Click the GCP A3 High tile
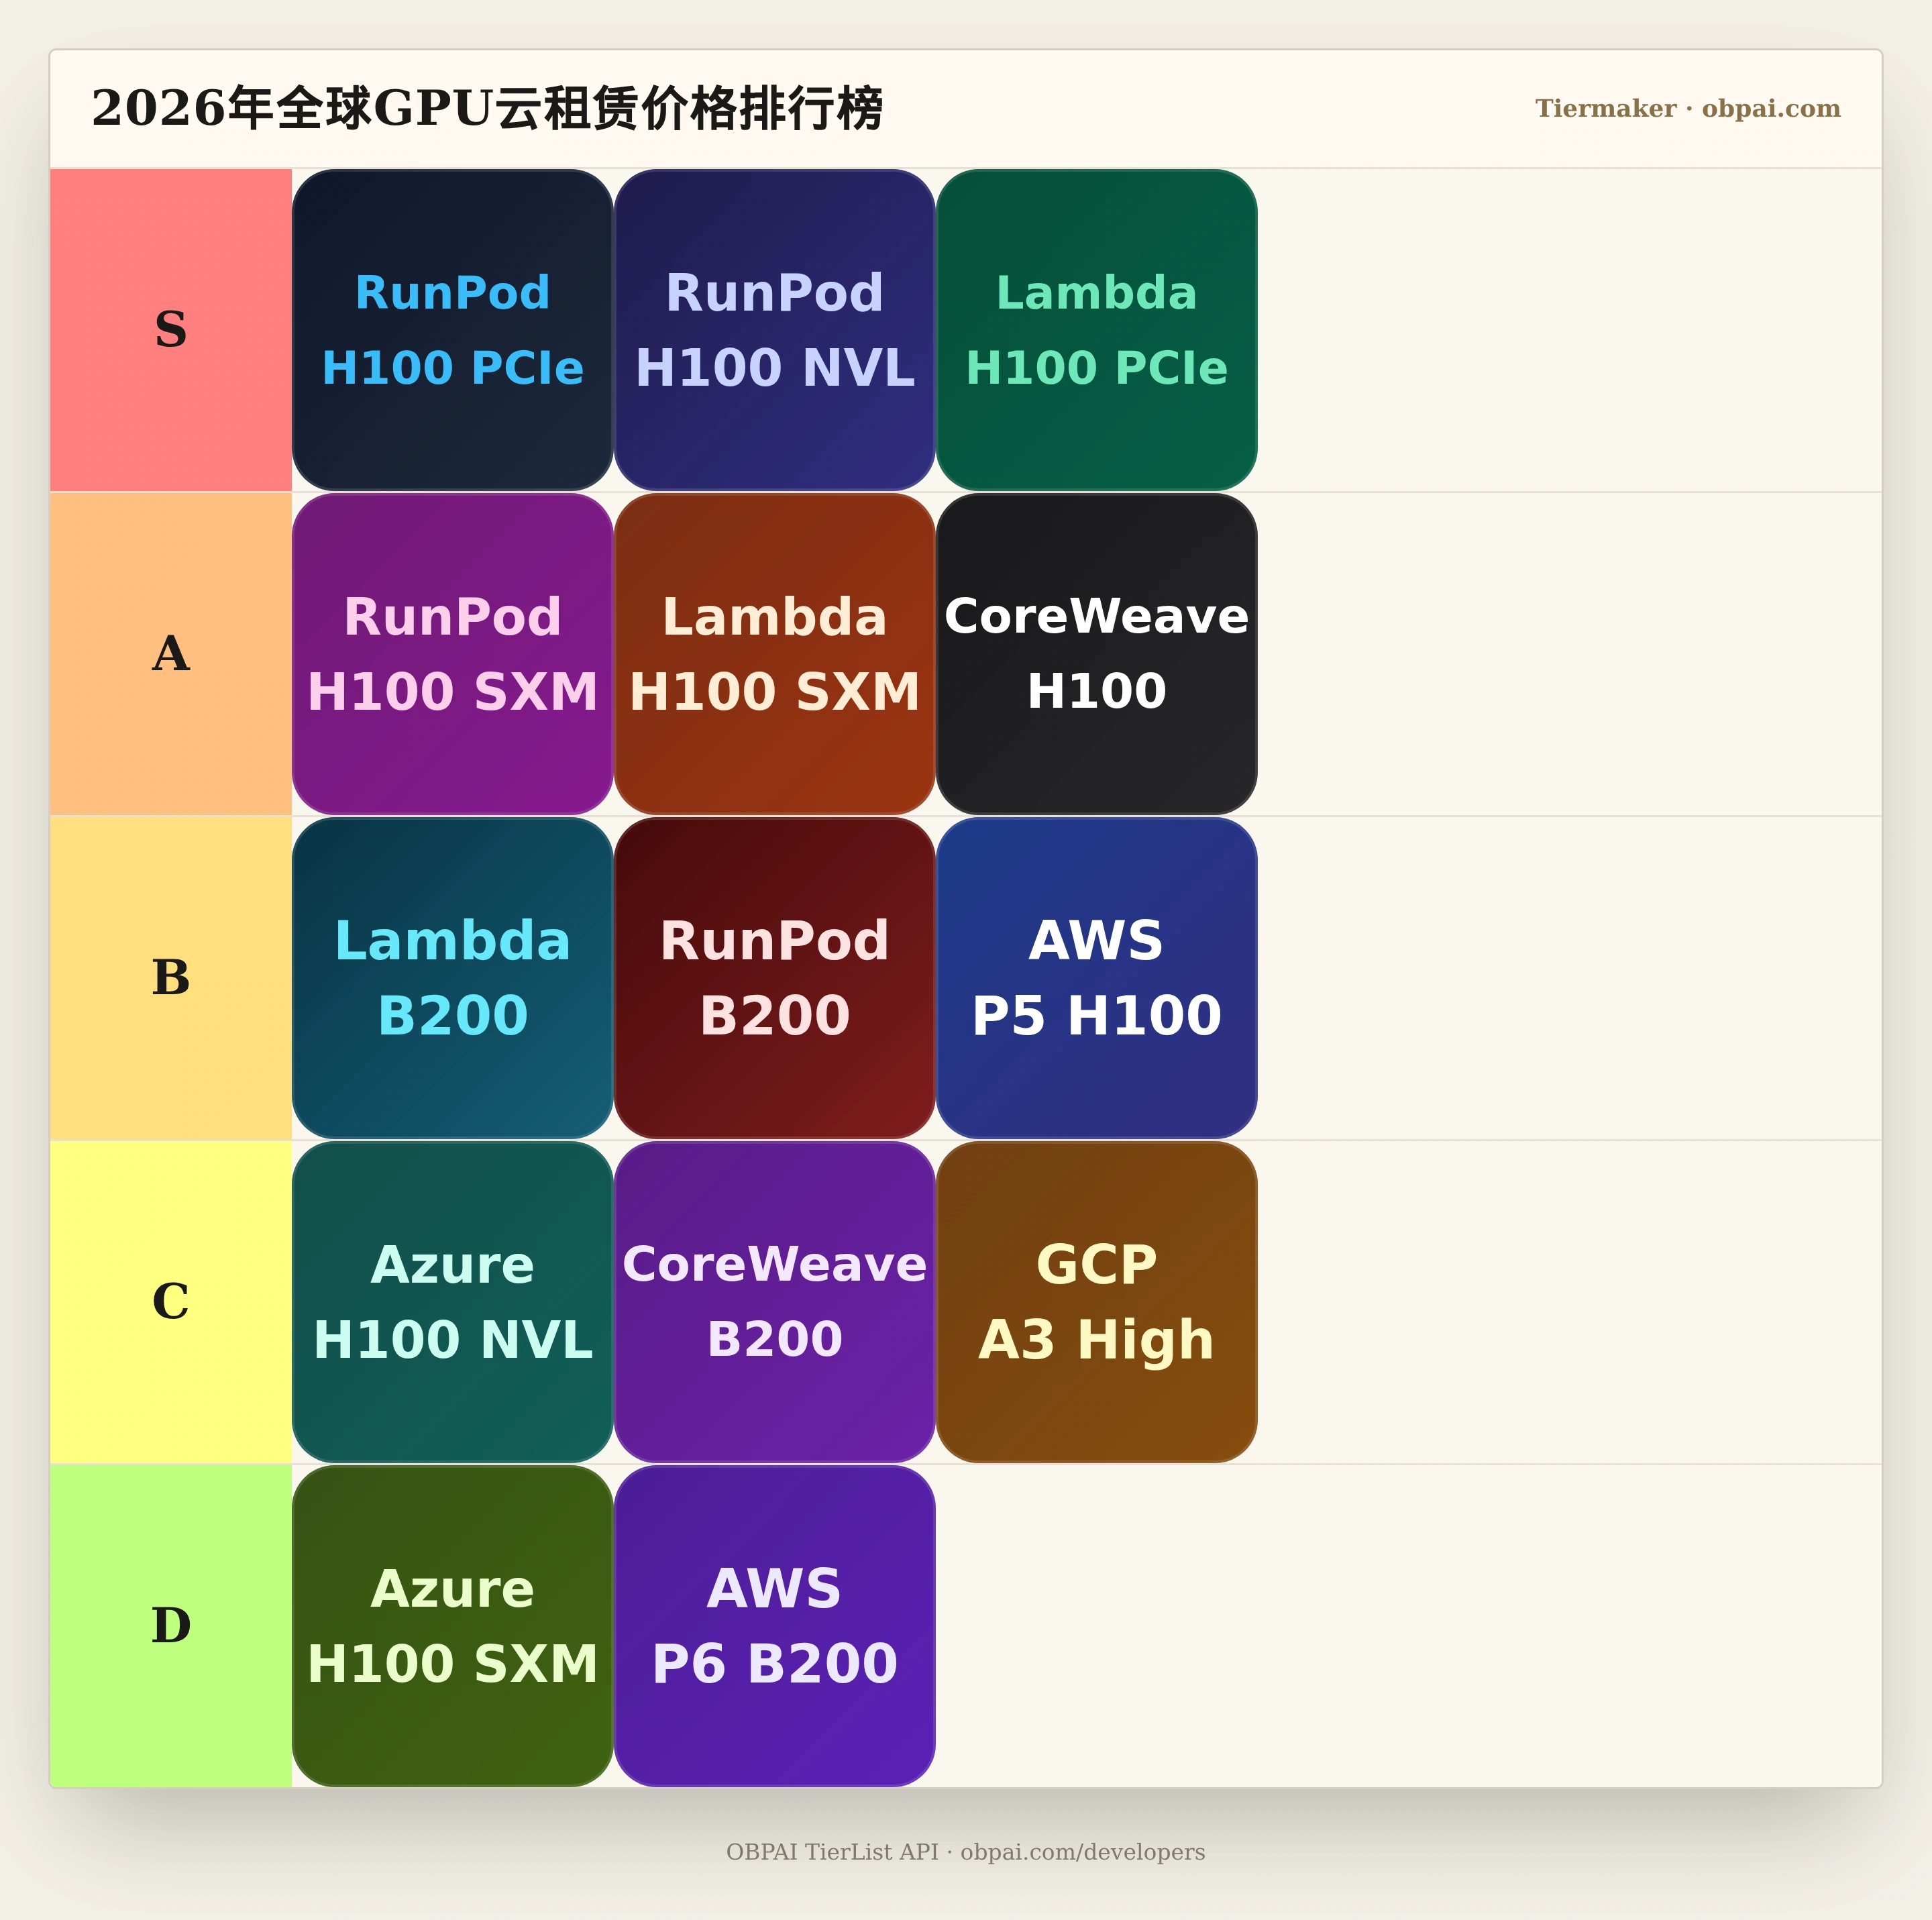 pyautogui.click(x=1096, y=1302)
